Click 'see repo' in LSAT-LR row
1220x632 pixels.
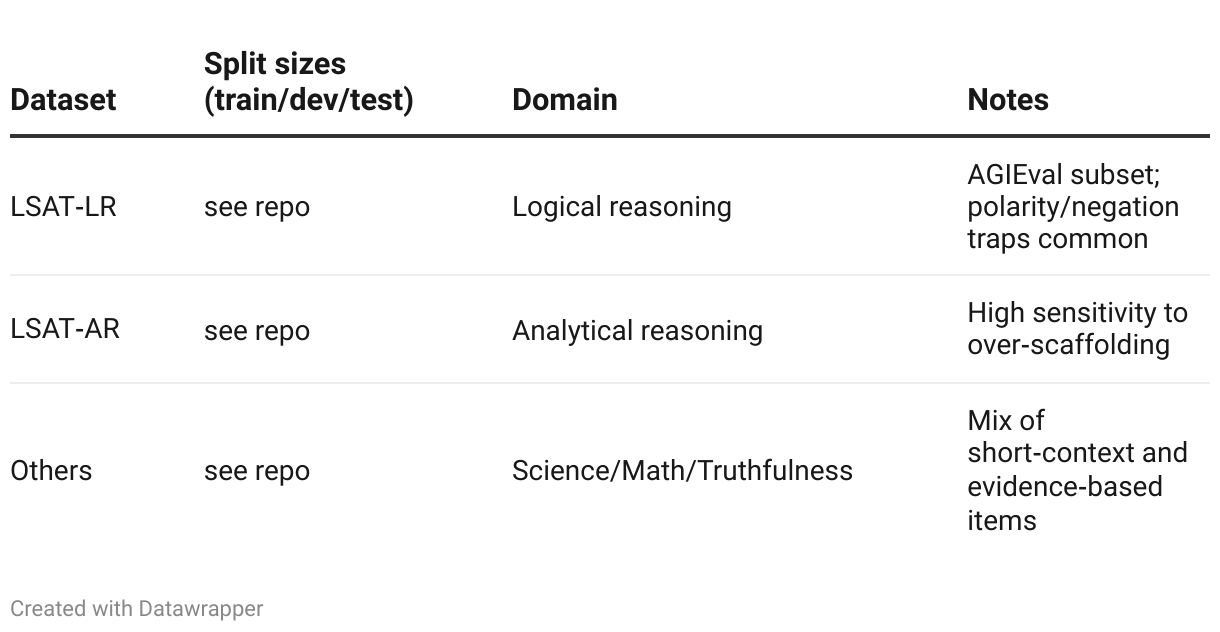(x=257, y=207)
